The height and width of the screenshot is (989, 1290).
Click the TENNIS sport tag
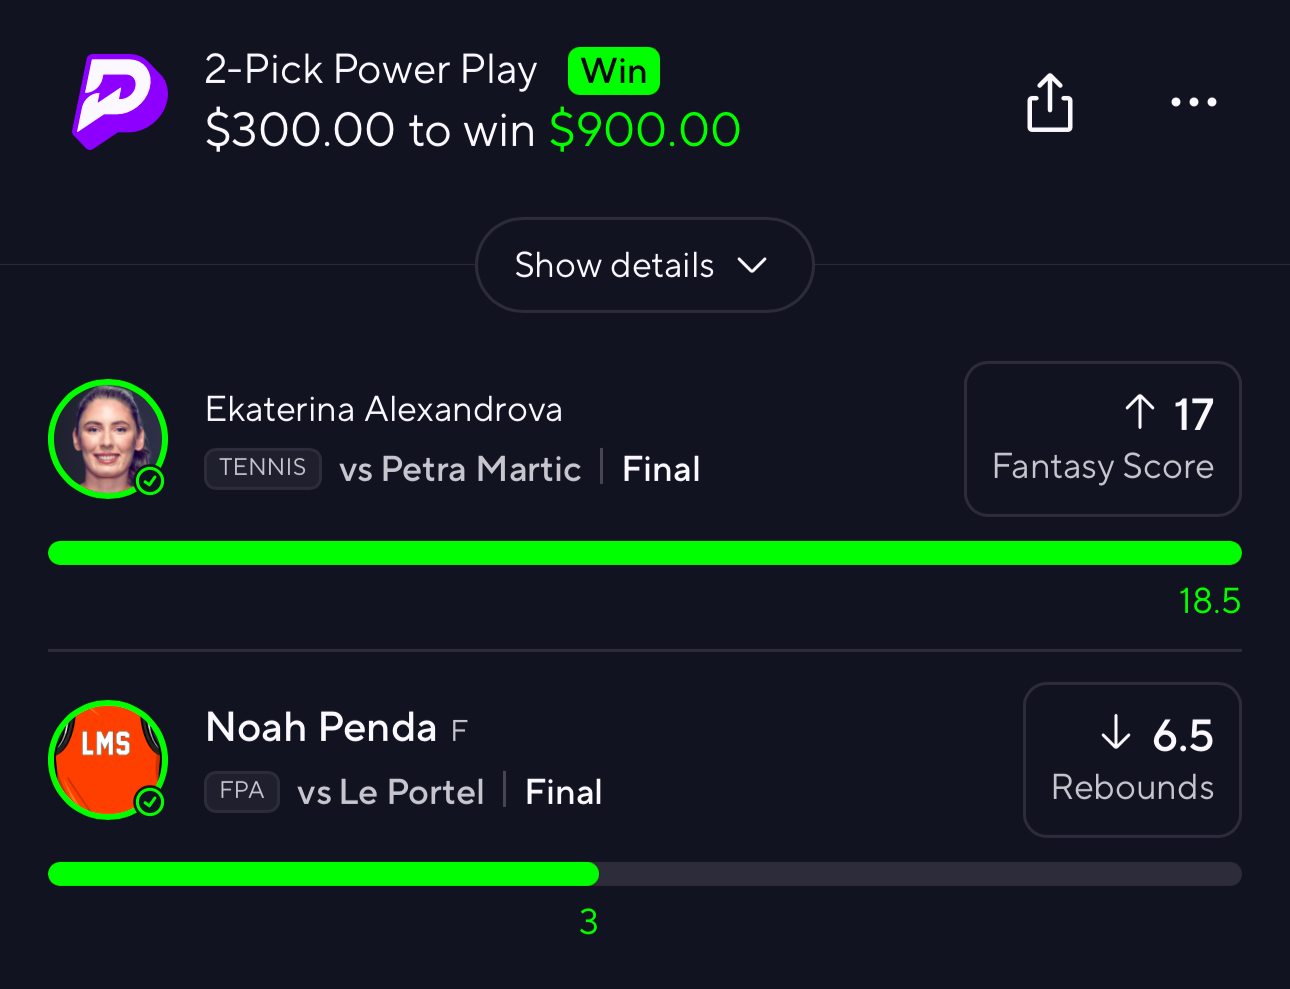pos(263,468)
